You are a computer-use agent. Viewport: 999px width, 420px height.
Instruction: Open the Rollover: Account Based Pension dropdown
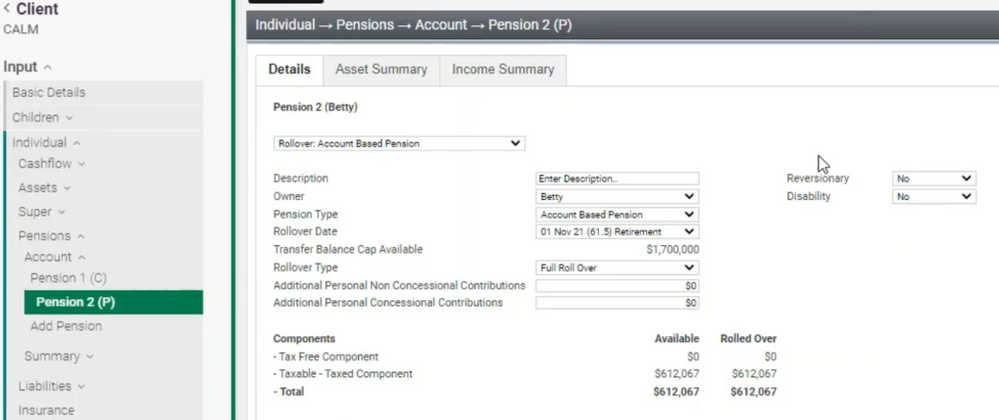399,143
